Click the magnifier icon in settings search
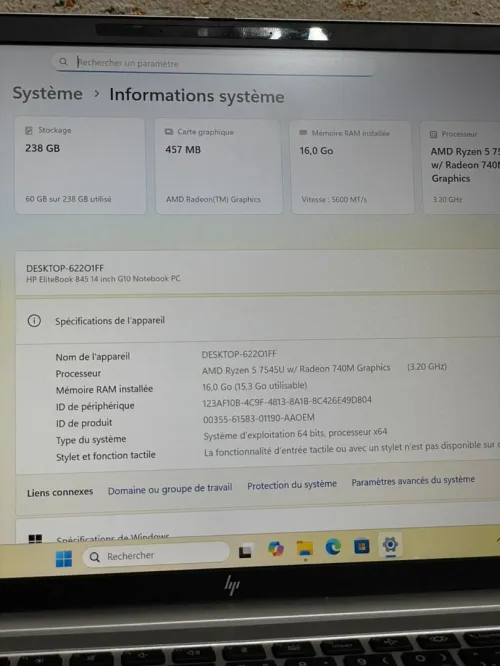This screenshot has width=500, height=666. pyautogui.click(x=63, y=62)
